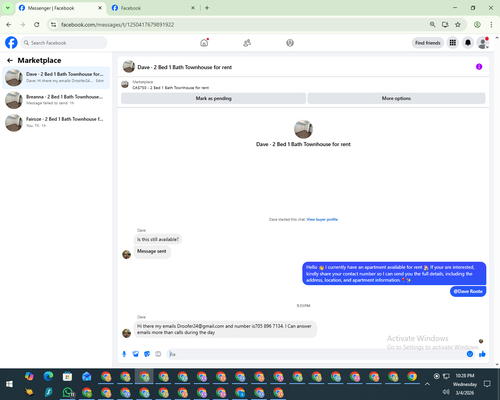Focus the Search Facebook field
The image size is (500, 400).
point(64,43)
